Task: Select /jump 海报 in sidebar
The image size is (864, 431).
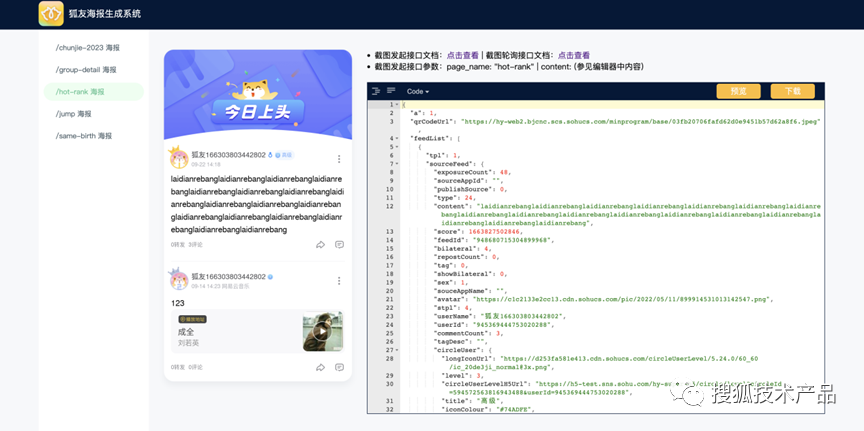Action: pyautogui.click(x=73, y=114)
